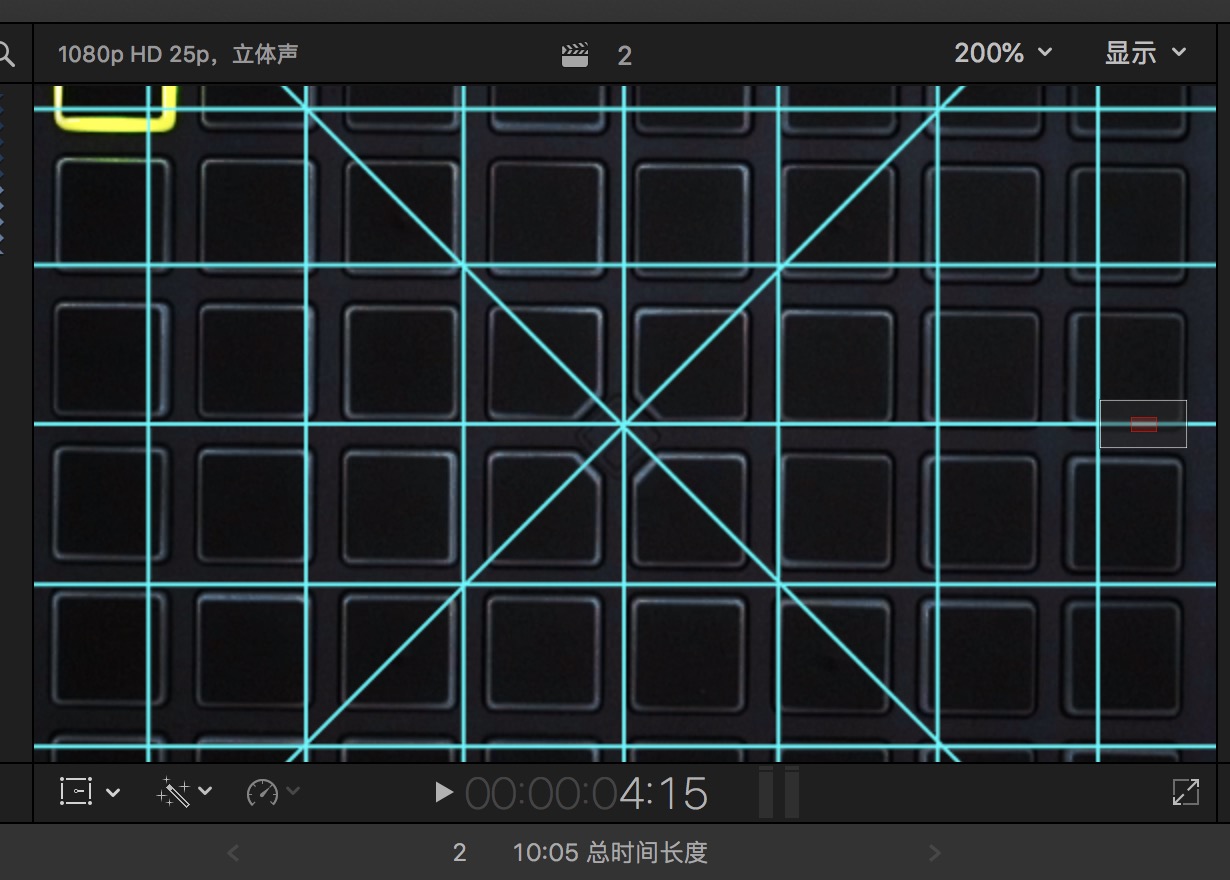Go to next edit with right arrow

[935, 853]
